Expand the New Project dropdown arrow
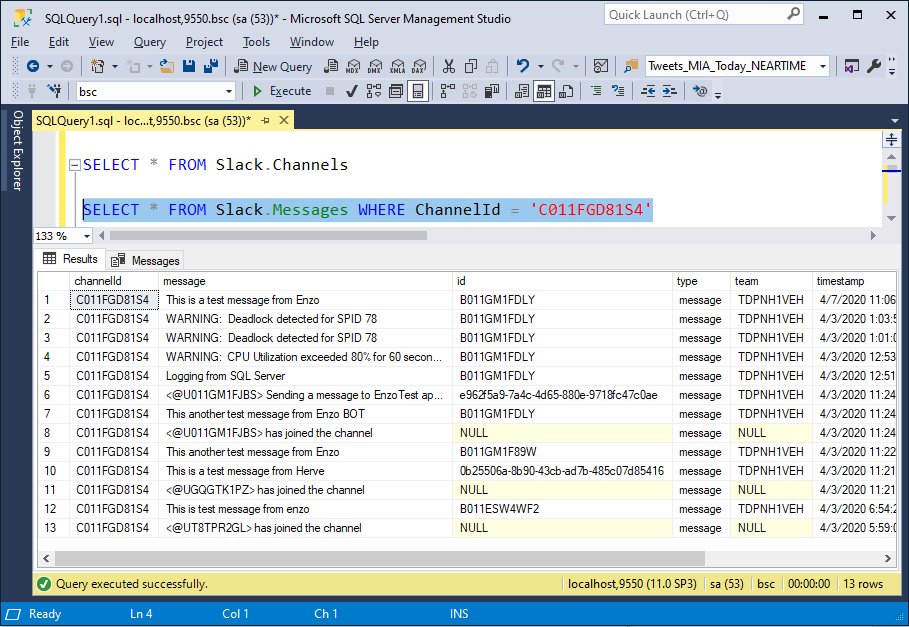The image size is (909, 627). (x=114, y=66)
